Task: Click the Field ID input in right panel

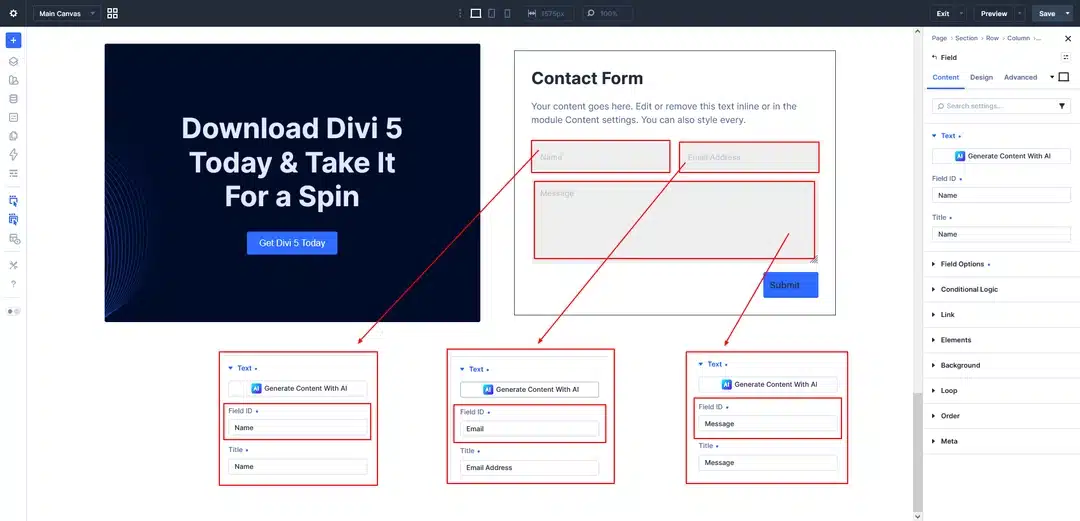Action: [x=1001, y=195]
